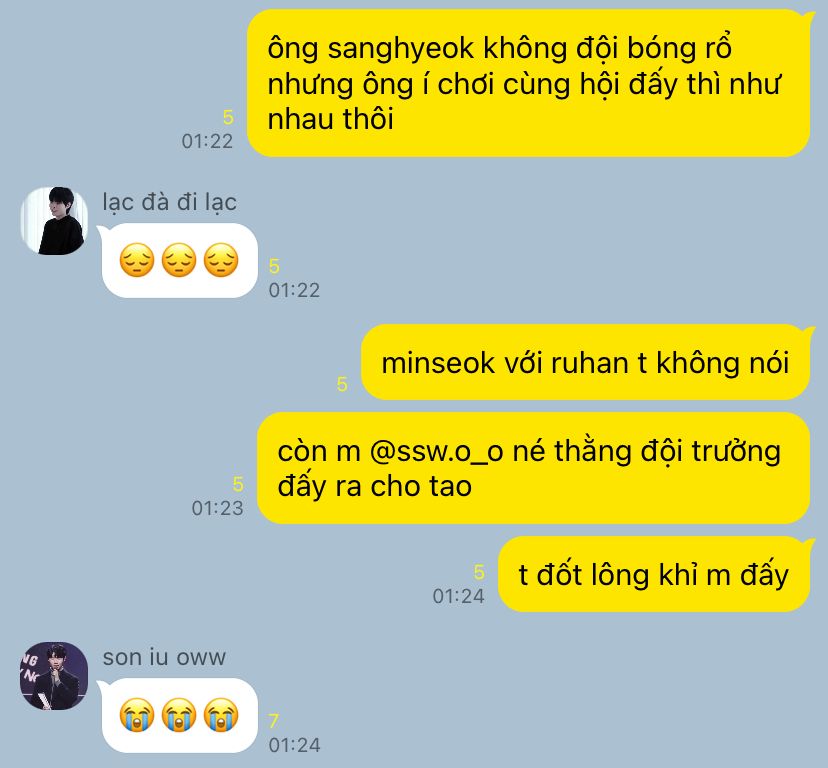Select the three crying emoji message bubble
Image resolution: width=828 pixels, height=768 pixels.
(180, 715)
